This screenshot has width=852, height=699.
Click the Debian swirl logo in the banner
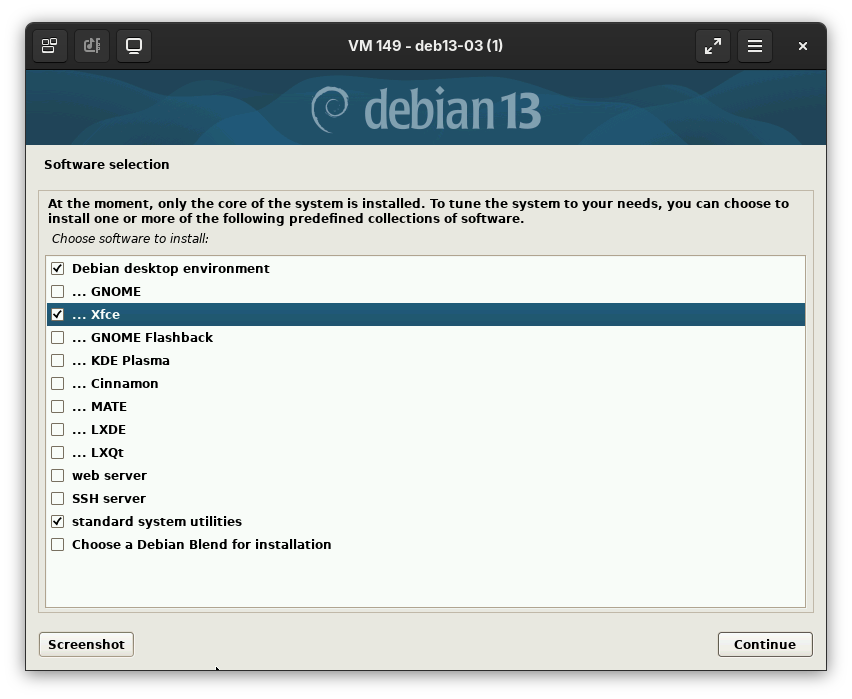330,109
